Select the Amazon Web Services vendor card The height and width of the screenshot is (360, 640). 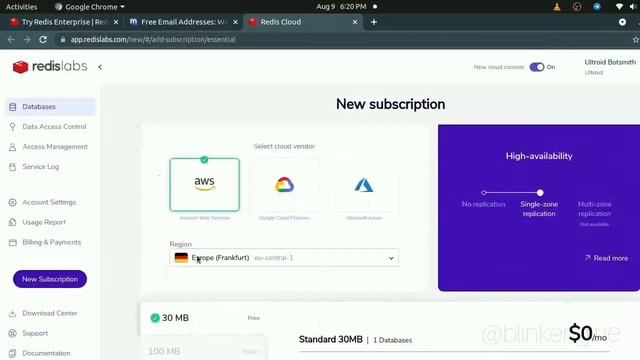204,185
